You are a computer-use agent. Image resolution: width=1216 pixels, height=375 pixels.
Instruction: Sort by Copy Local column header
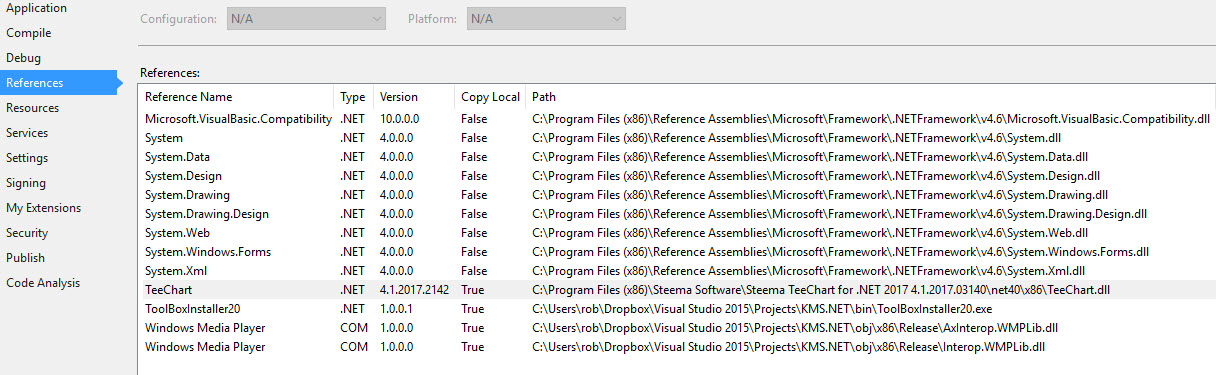pyautogui.click(x=490, y=97)
